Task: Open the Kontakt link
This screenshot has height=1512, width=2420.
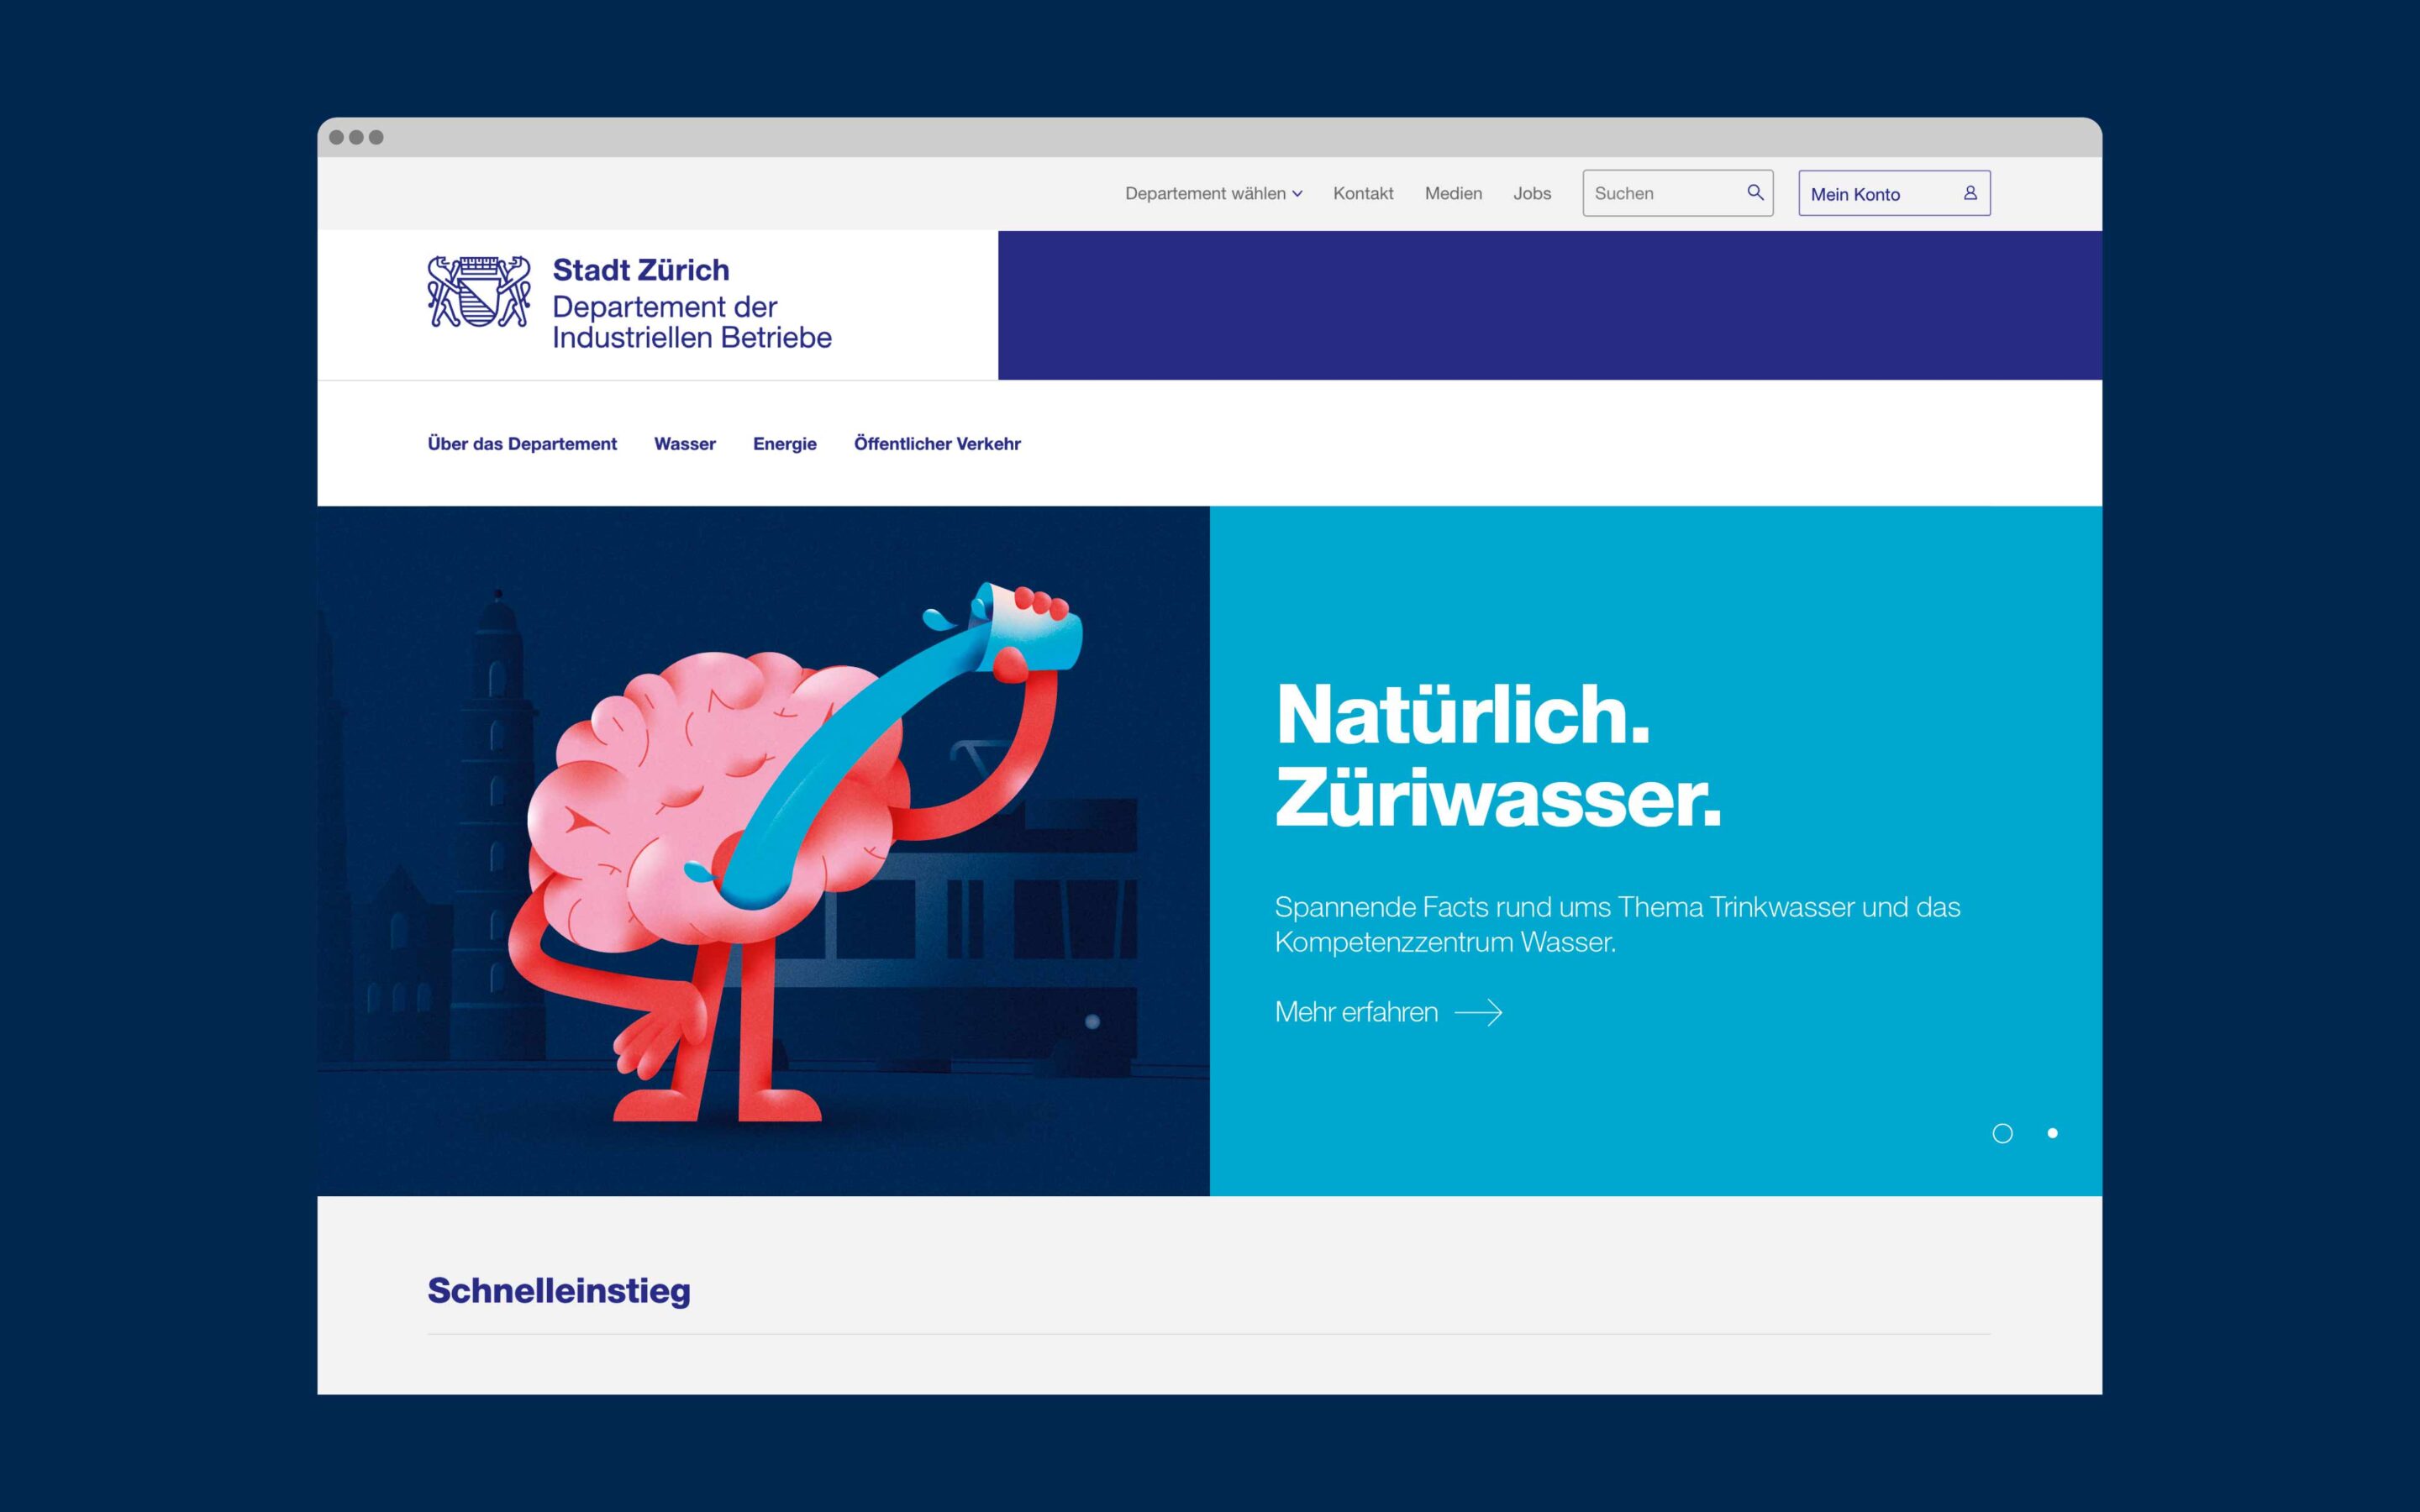Action: pyautogui.click(x=1363, y=193)
